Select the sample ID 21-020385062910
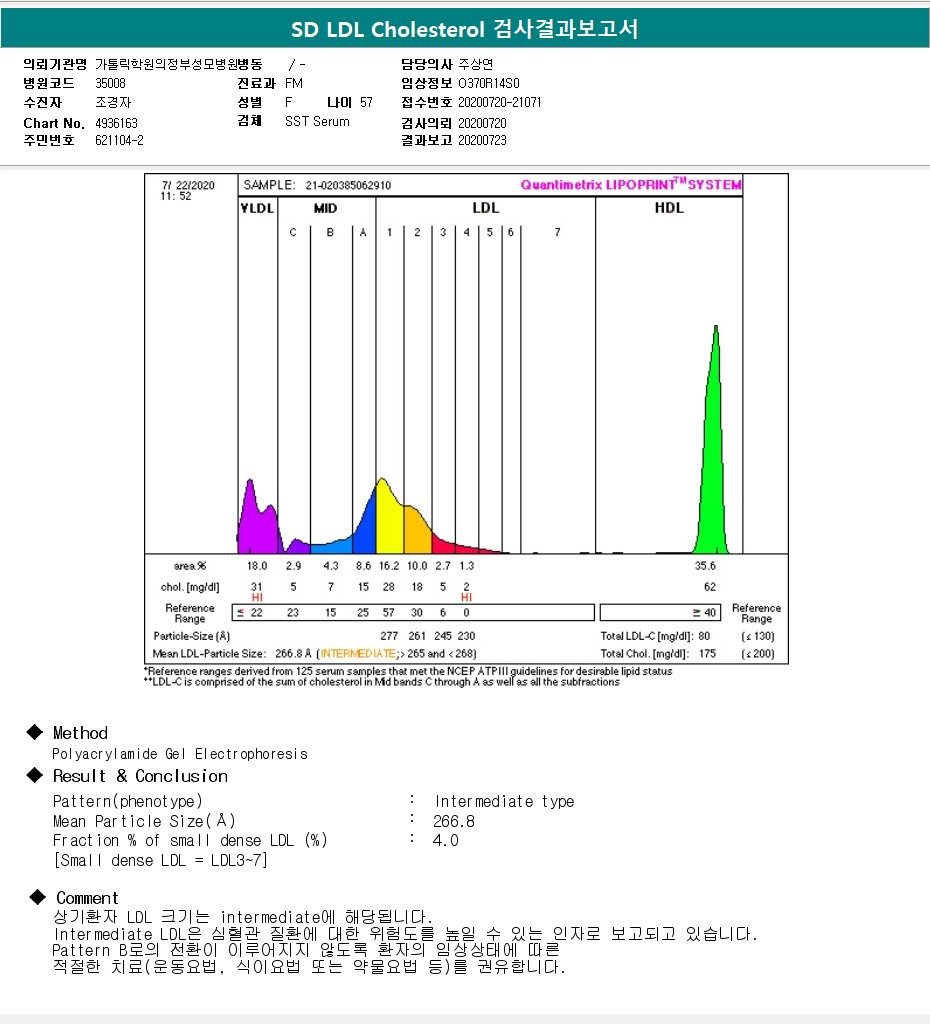Screen dimensions: 930x1024 (348, 185)
